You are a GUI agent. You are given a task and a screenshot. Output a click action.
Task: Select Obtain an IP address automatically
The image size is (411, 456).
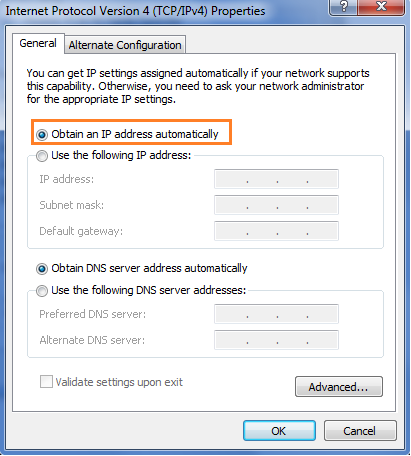[x=42, y=135]
